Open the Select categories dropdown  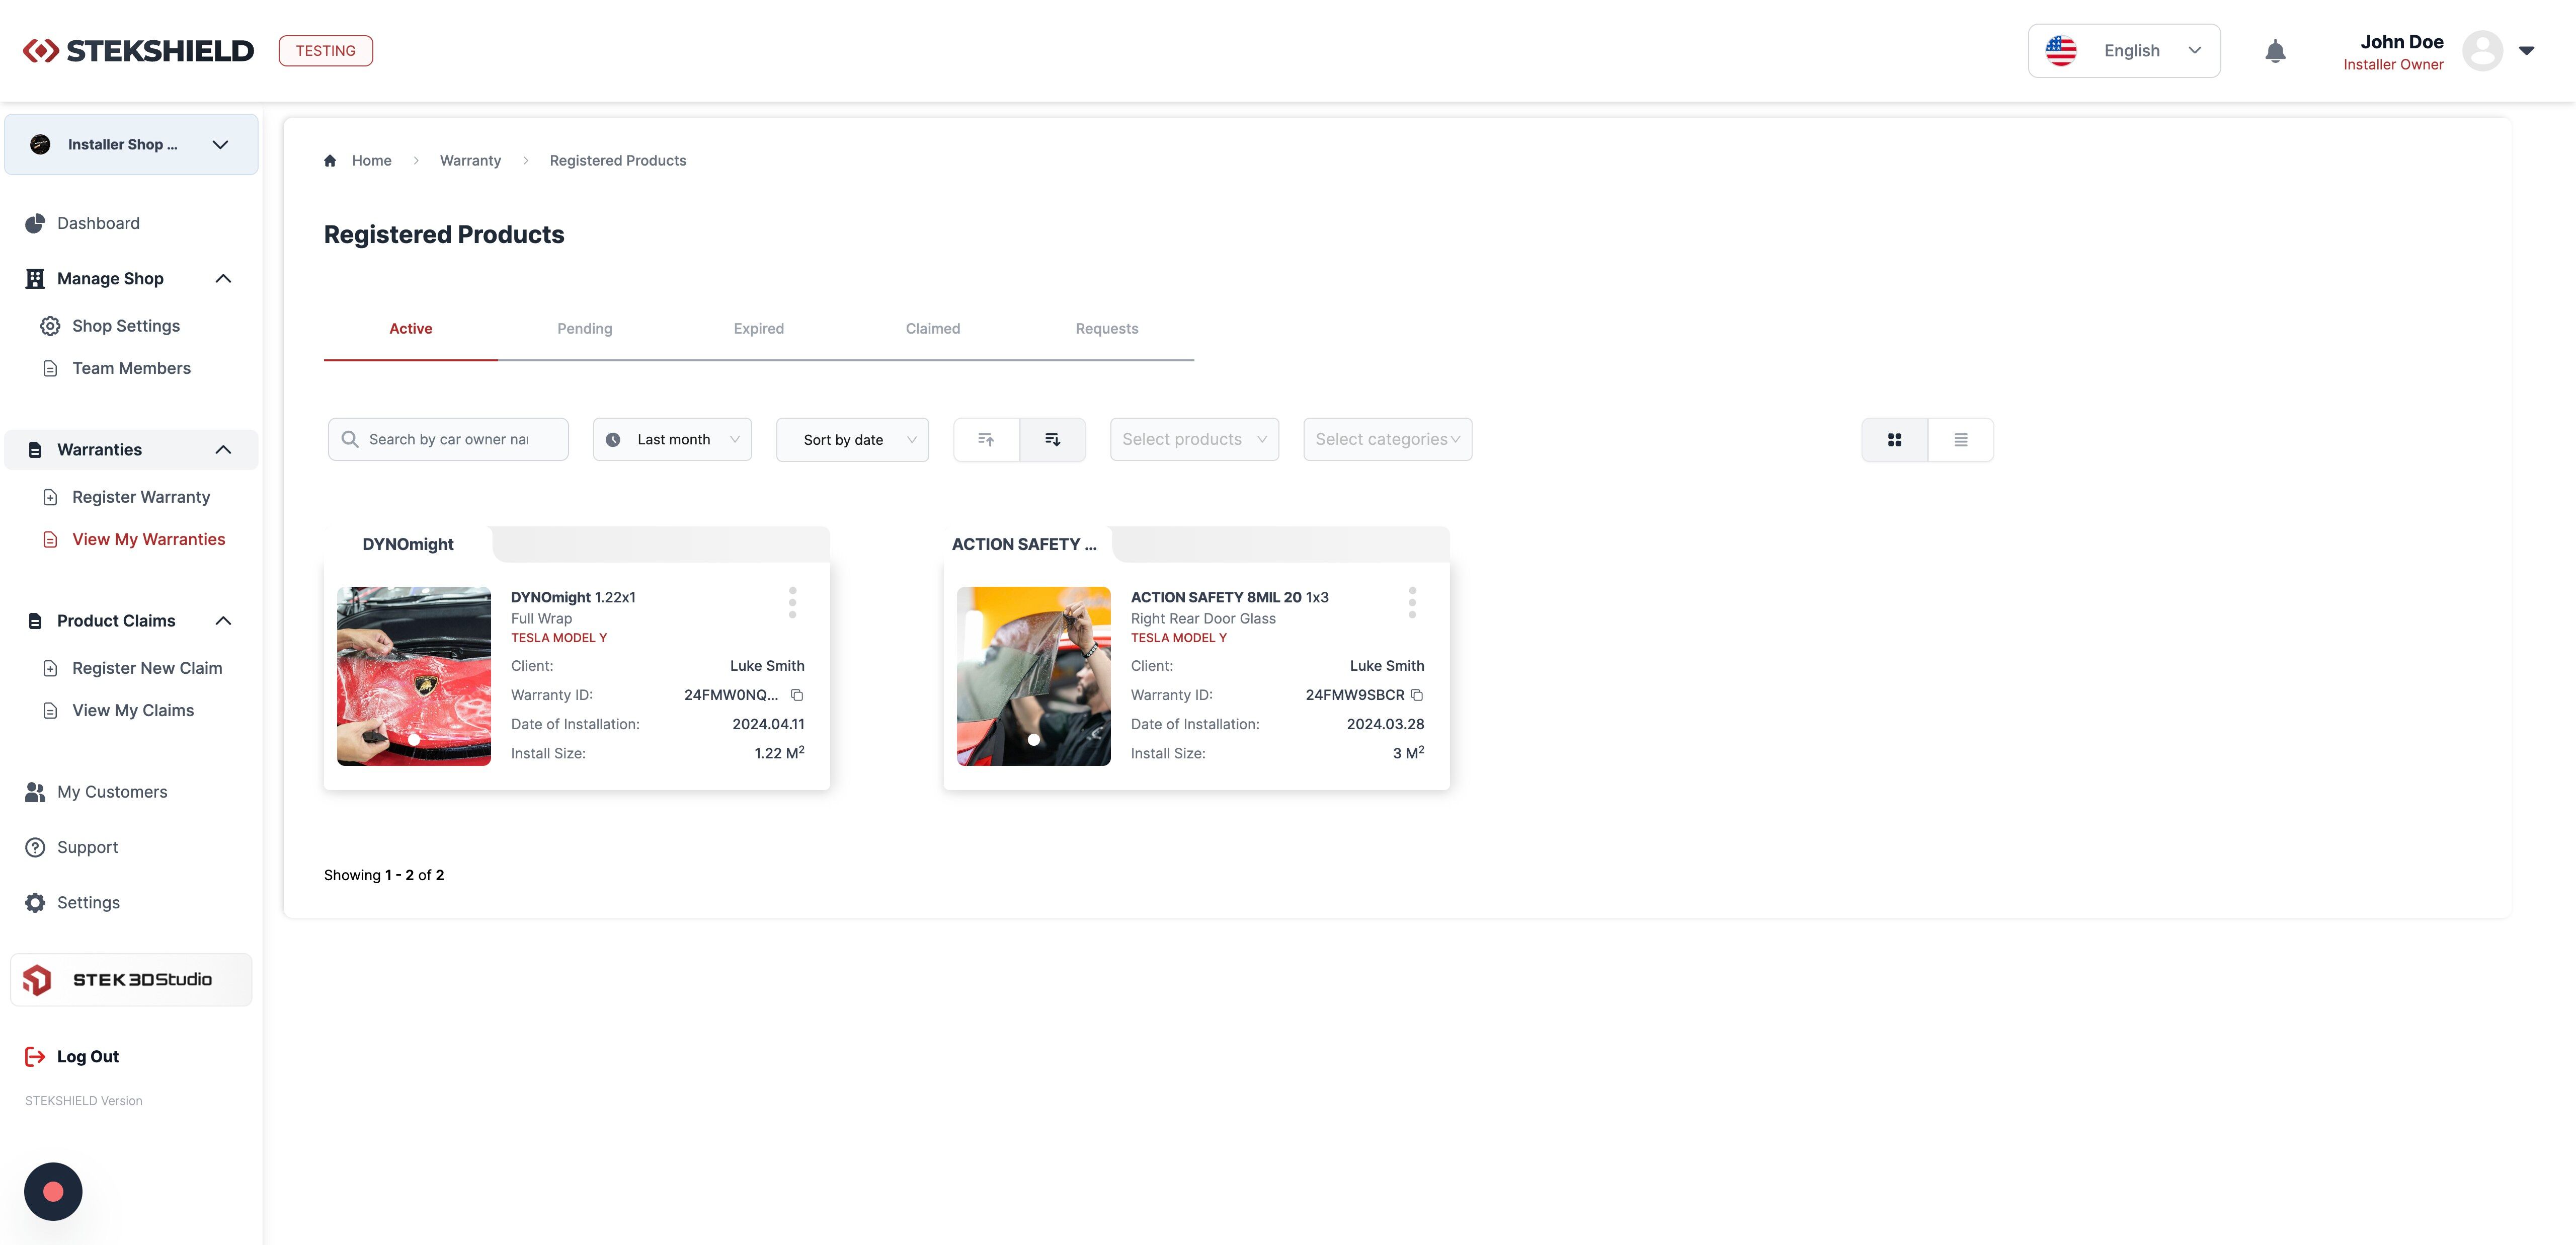(x=1387, y=440)
